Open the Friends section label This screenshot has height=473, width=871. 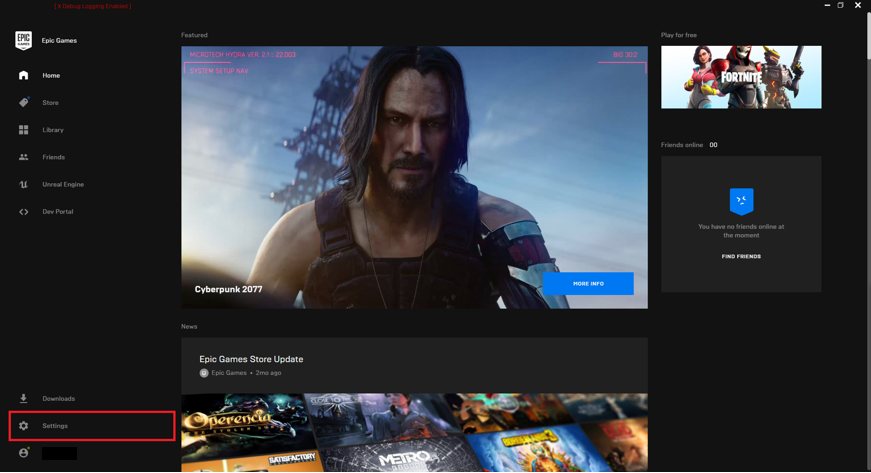(53, 157)
